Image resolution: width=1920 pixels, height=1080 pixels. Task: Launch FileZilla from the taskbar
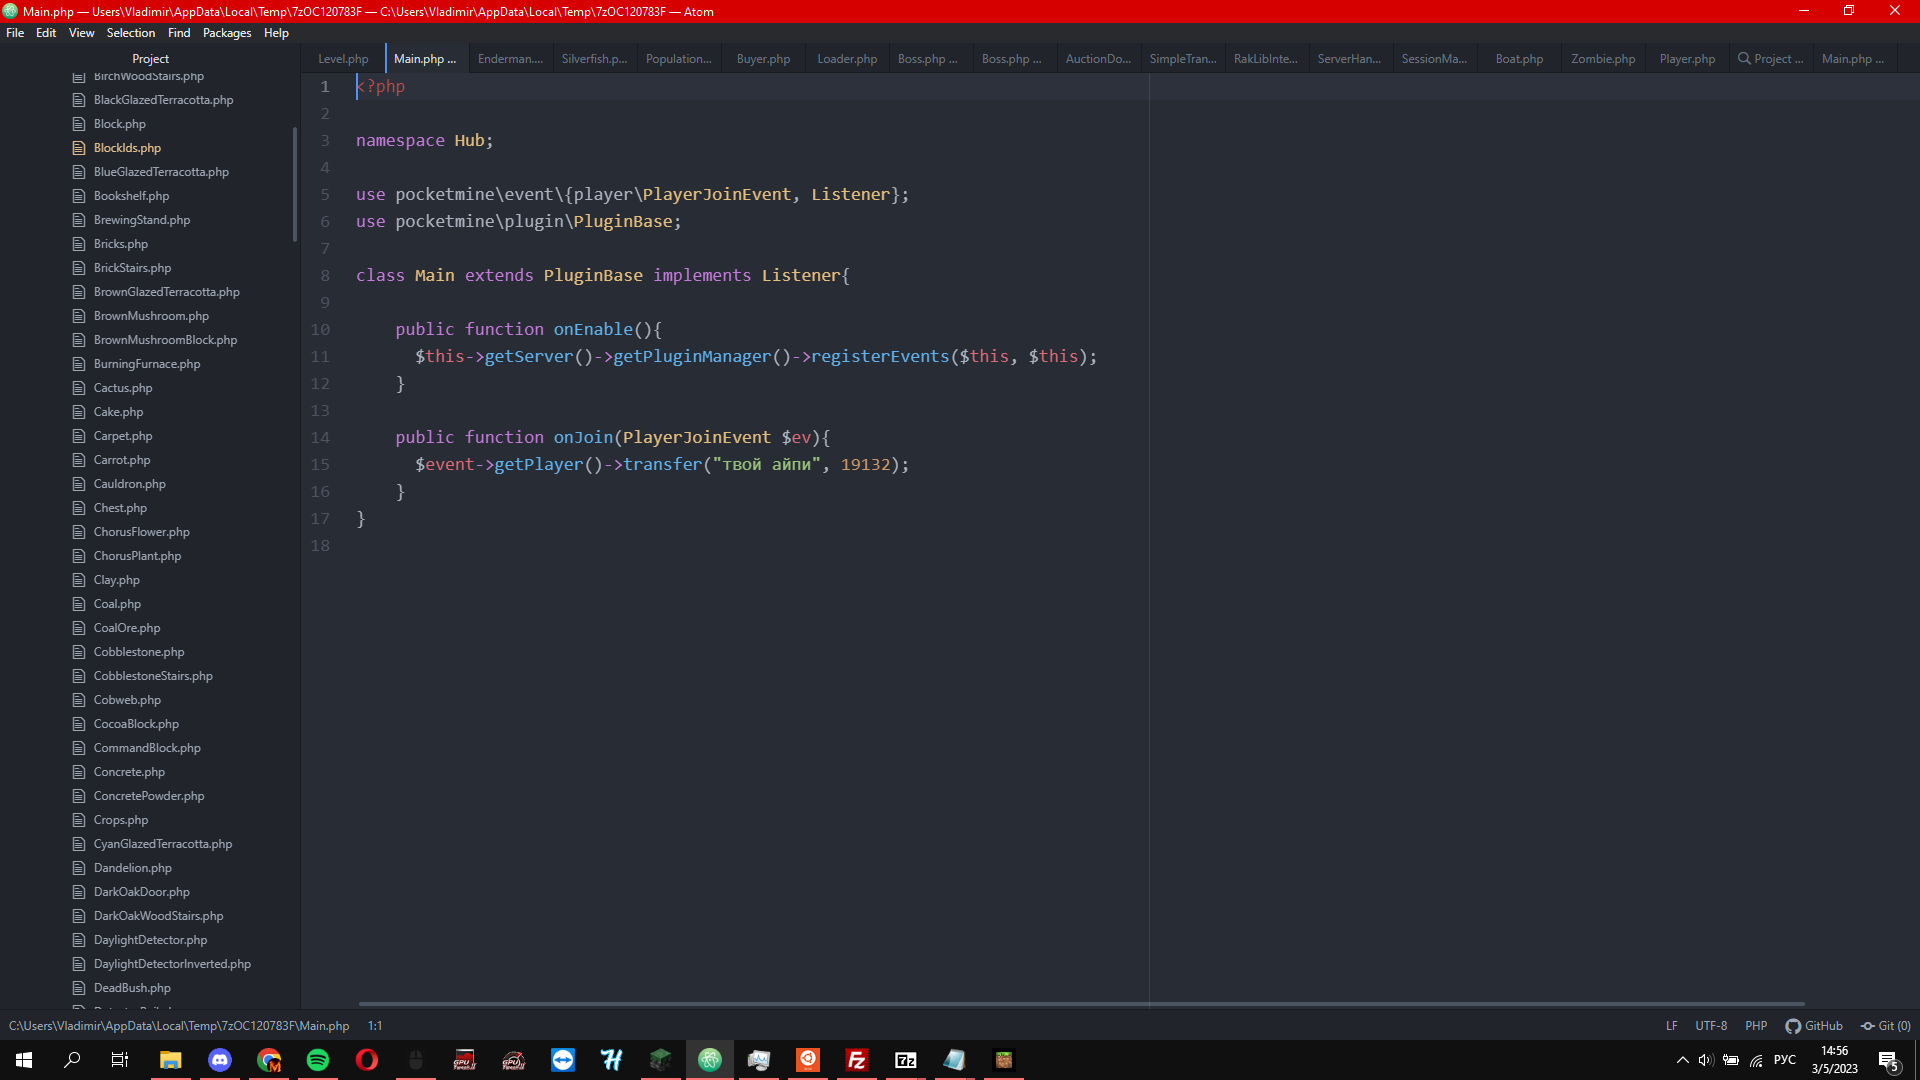pyautogui.click(x=856, y=1060)
